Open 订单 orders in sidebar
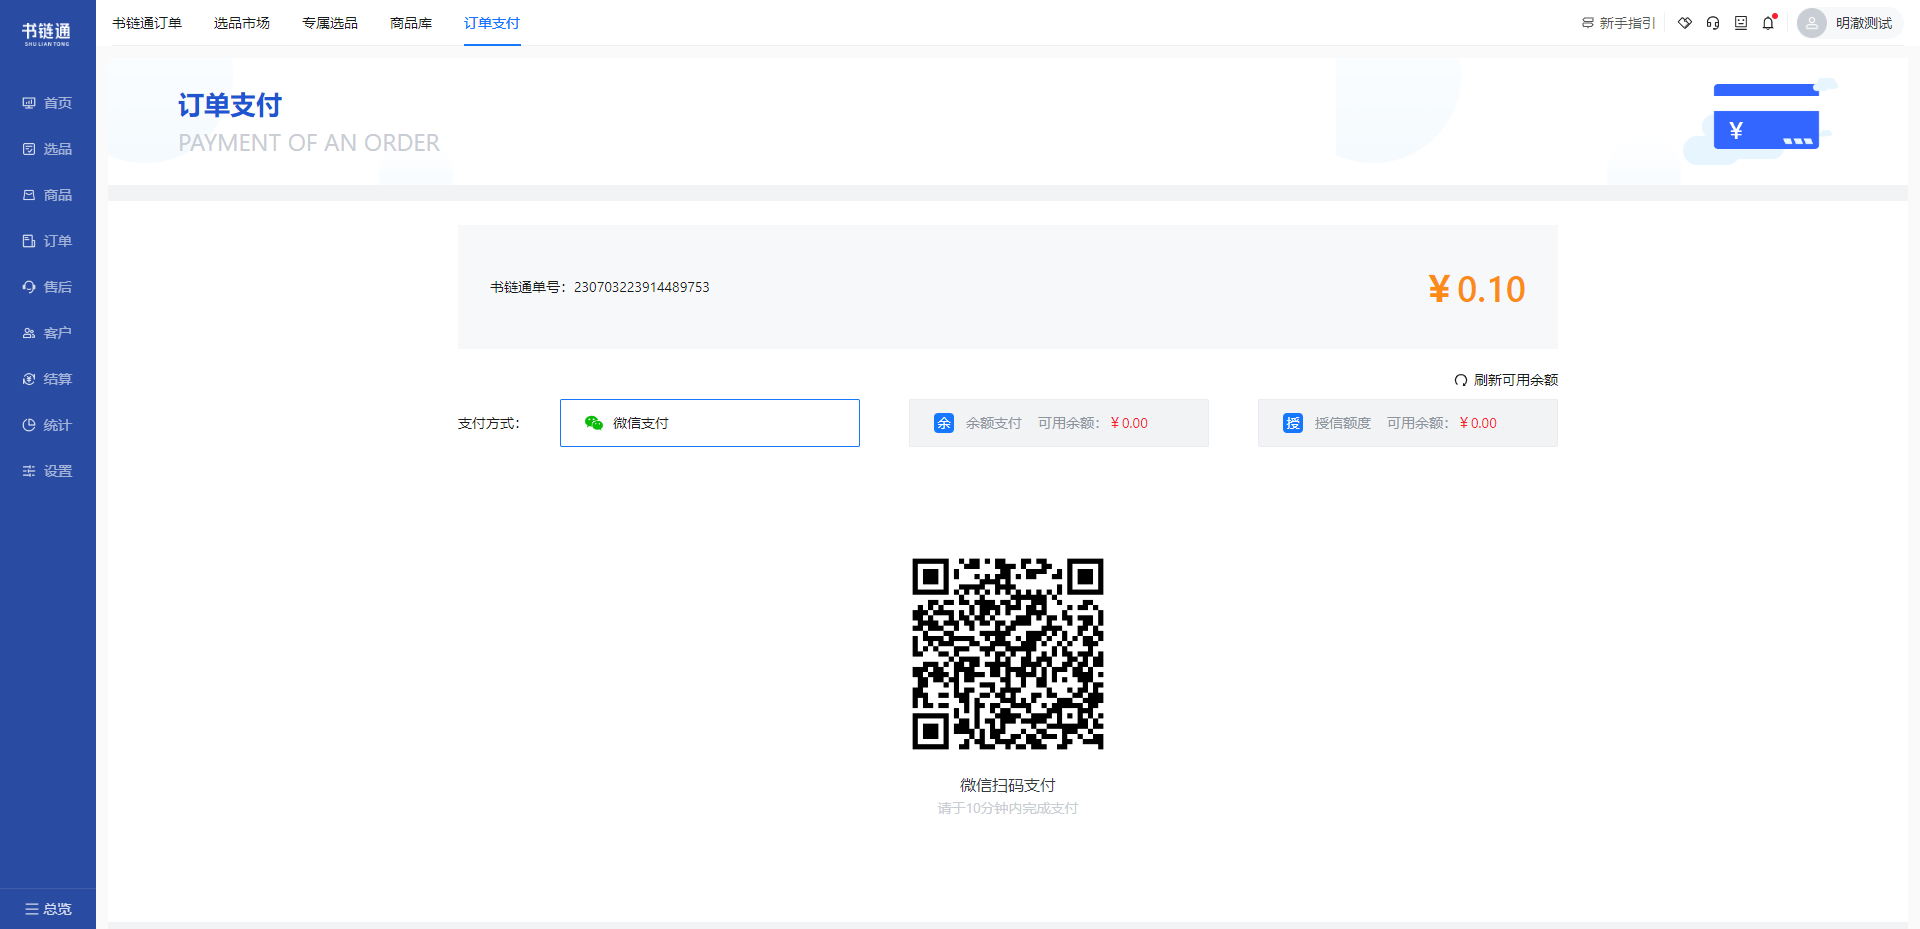Image resolution: width=1920 pixels, height=929 pixels. [47, 241]
